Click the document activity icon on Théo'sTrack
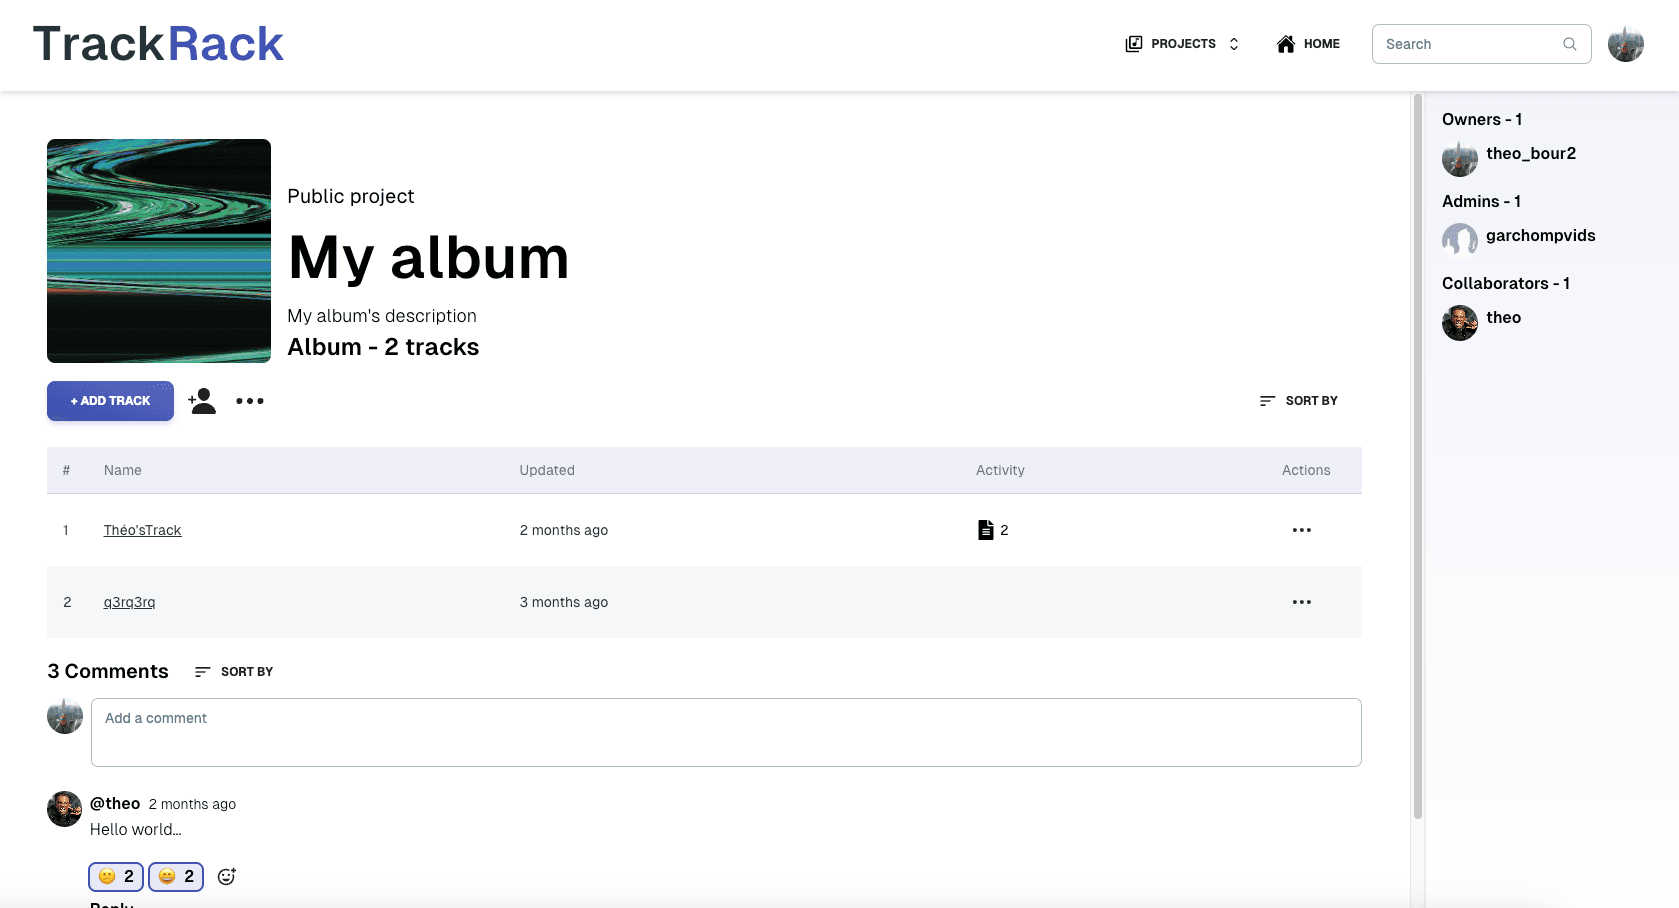Viewport: 1679px width, 908px height. pyautogui.click(x=986, y=530)
